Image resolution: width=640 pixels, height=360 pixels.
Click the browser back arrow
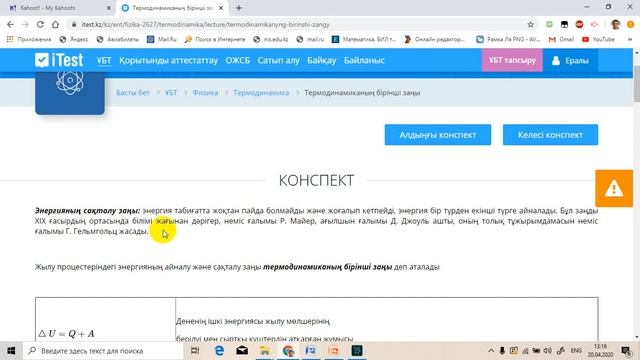click(10, 24)
